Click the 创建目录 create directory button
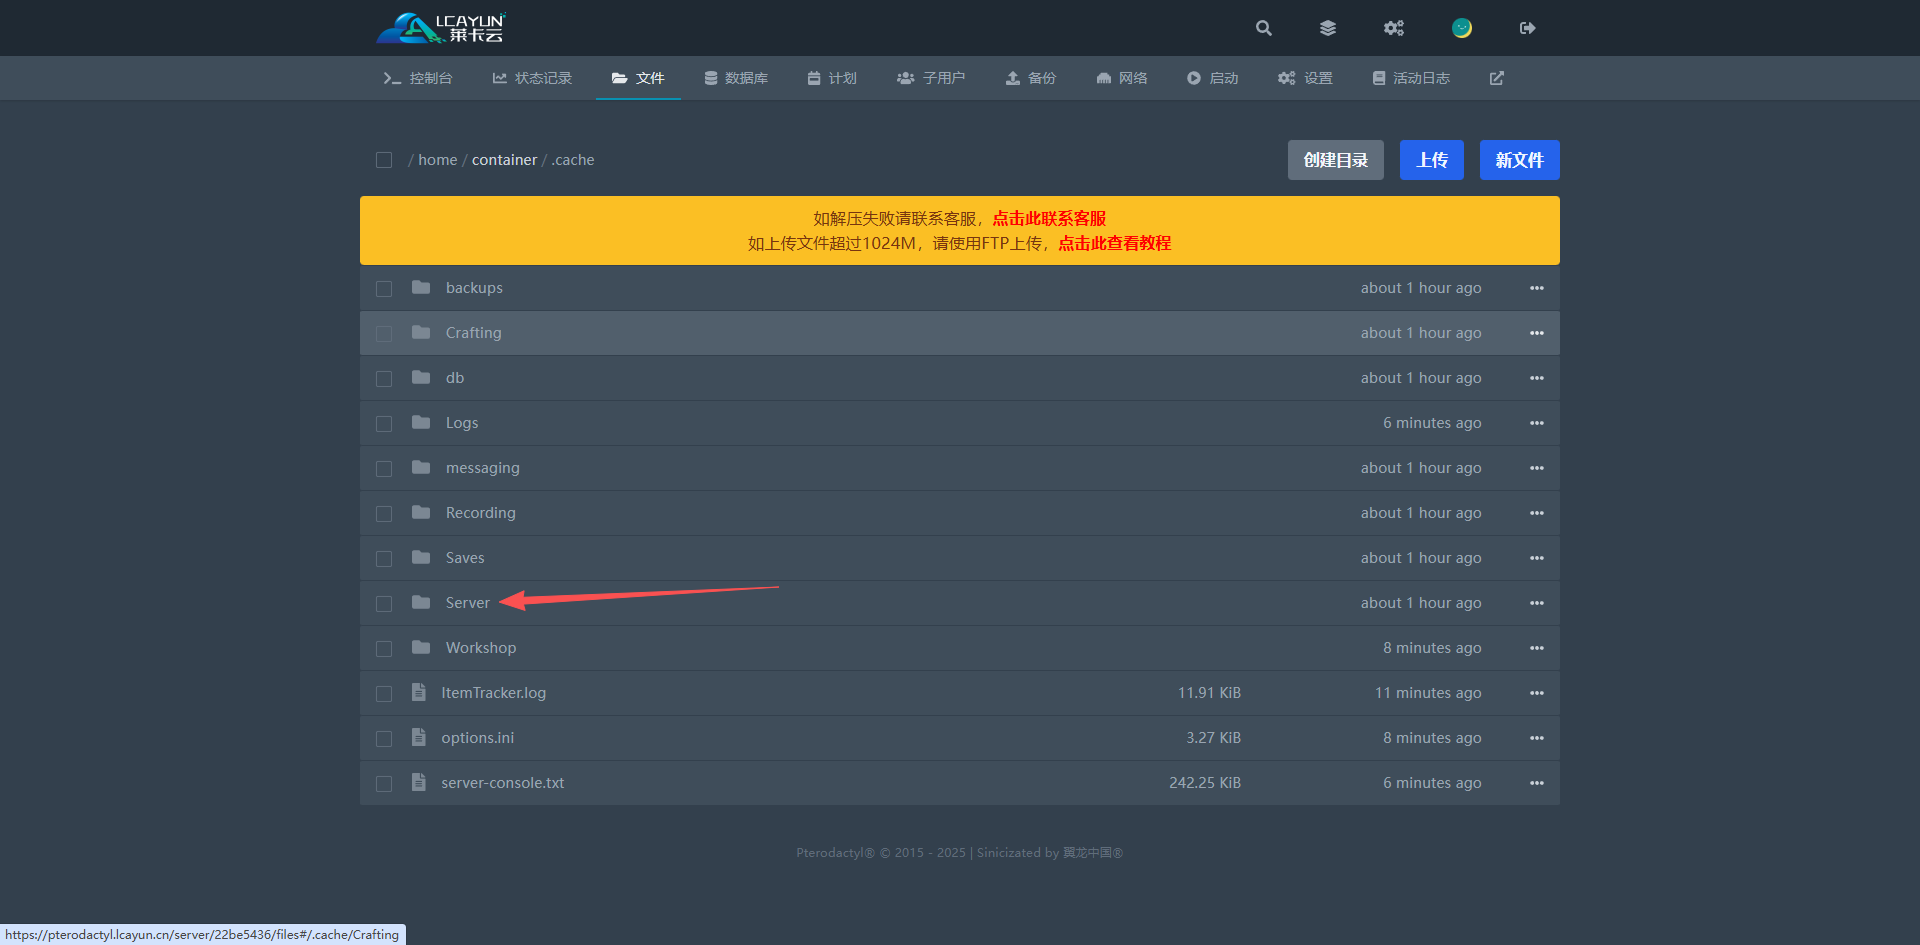1920x945 pixels. 1335,160
